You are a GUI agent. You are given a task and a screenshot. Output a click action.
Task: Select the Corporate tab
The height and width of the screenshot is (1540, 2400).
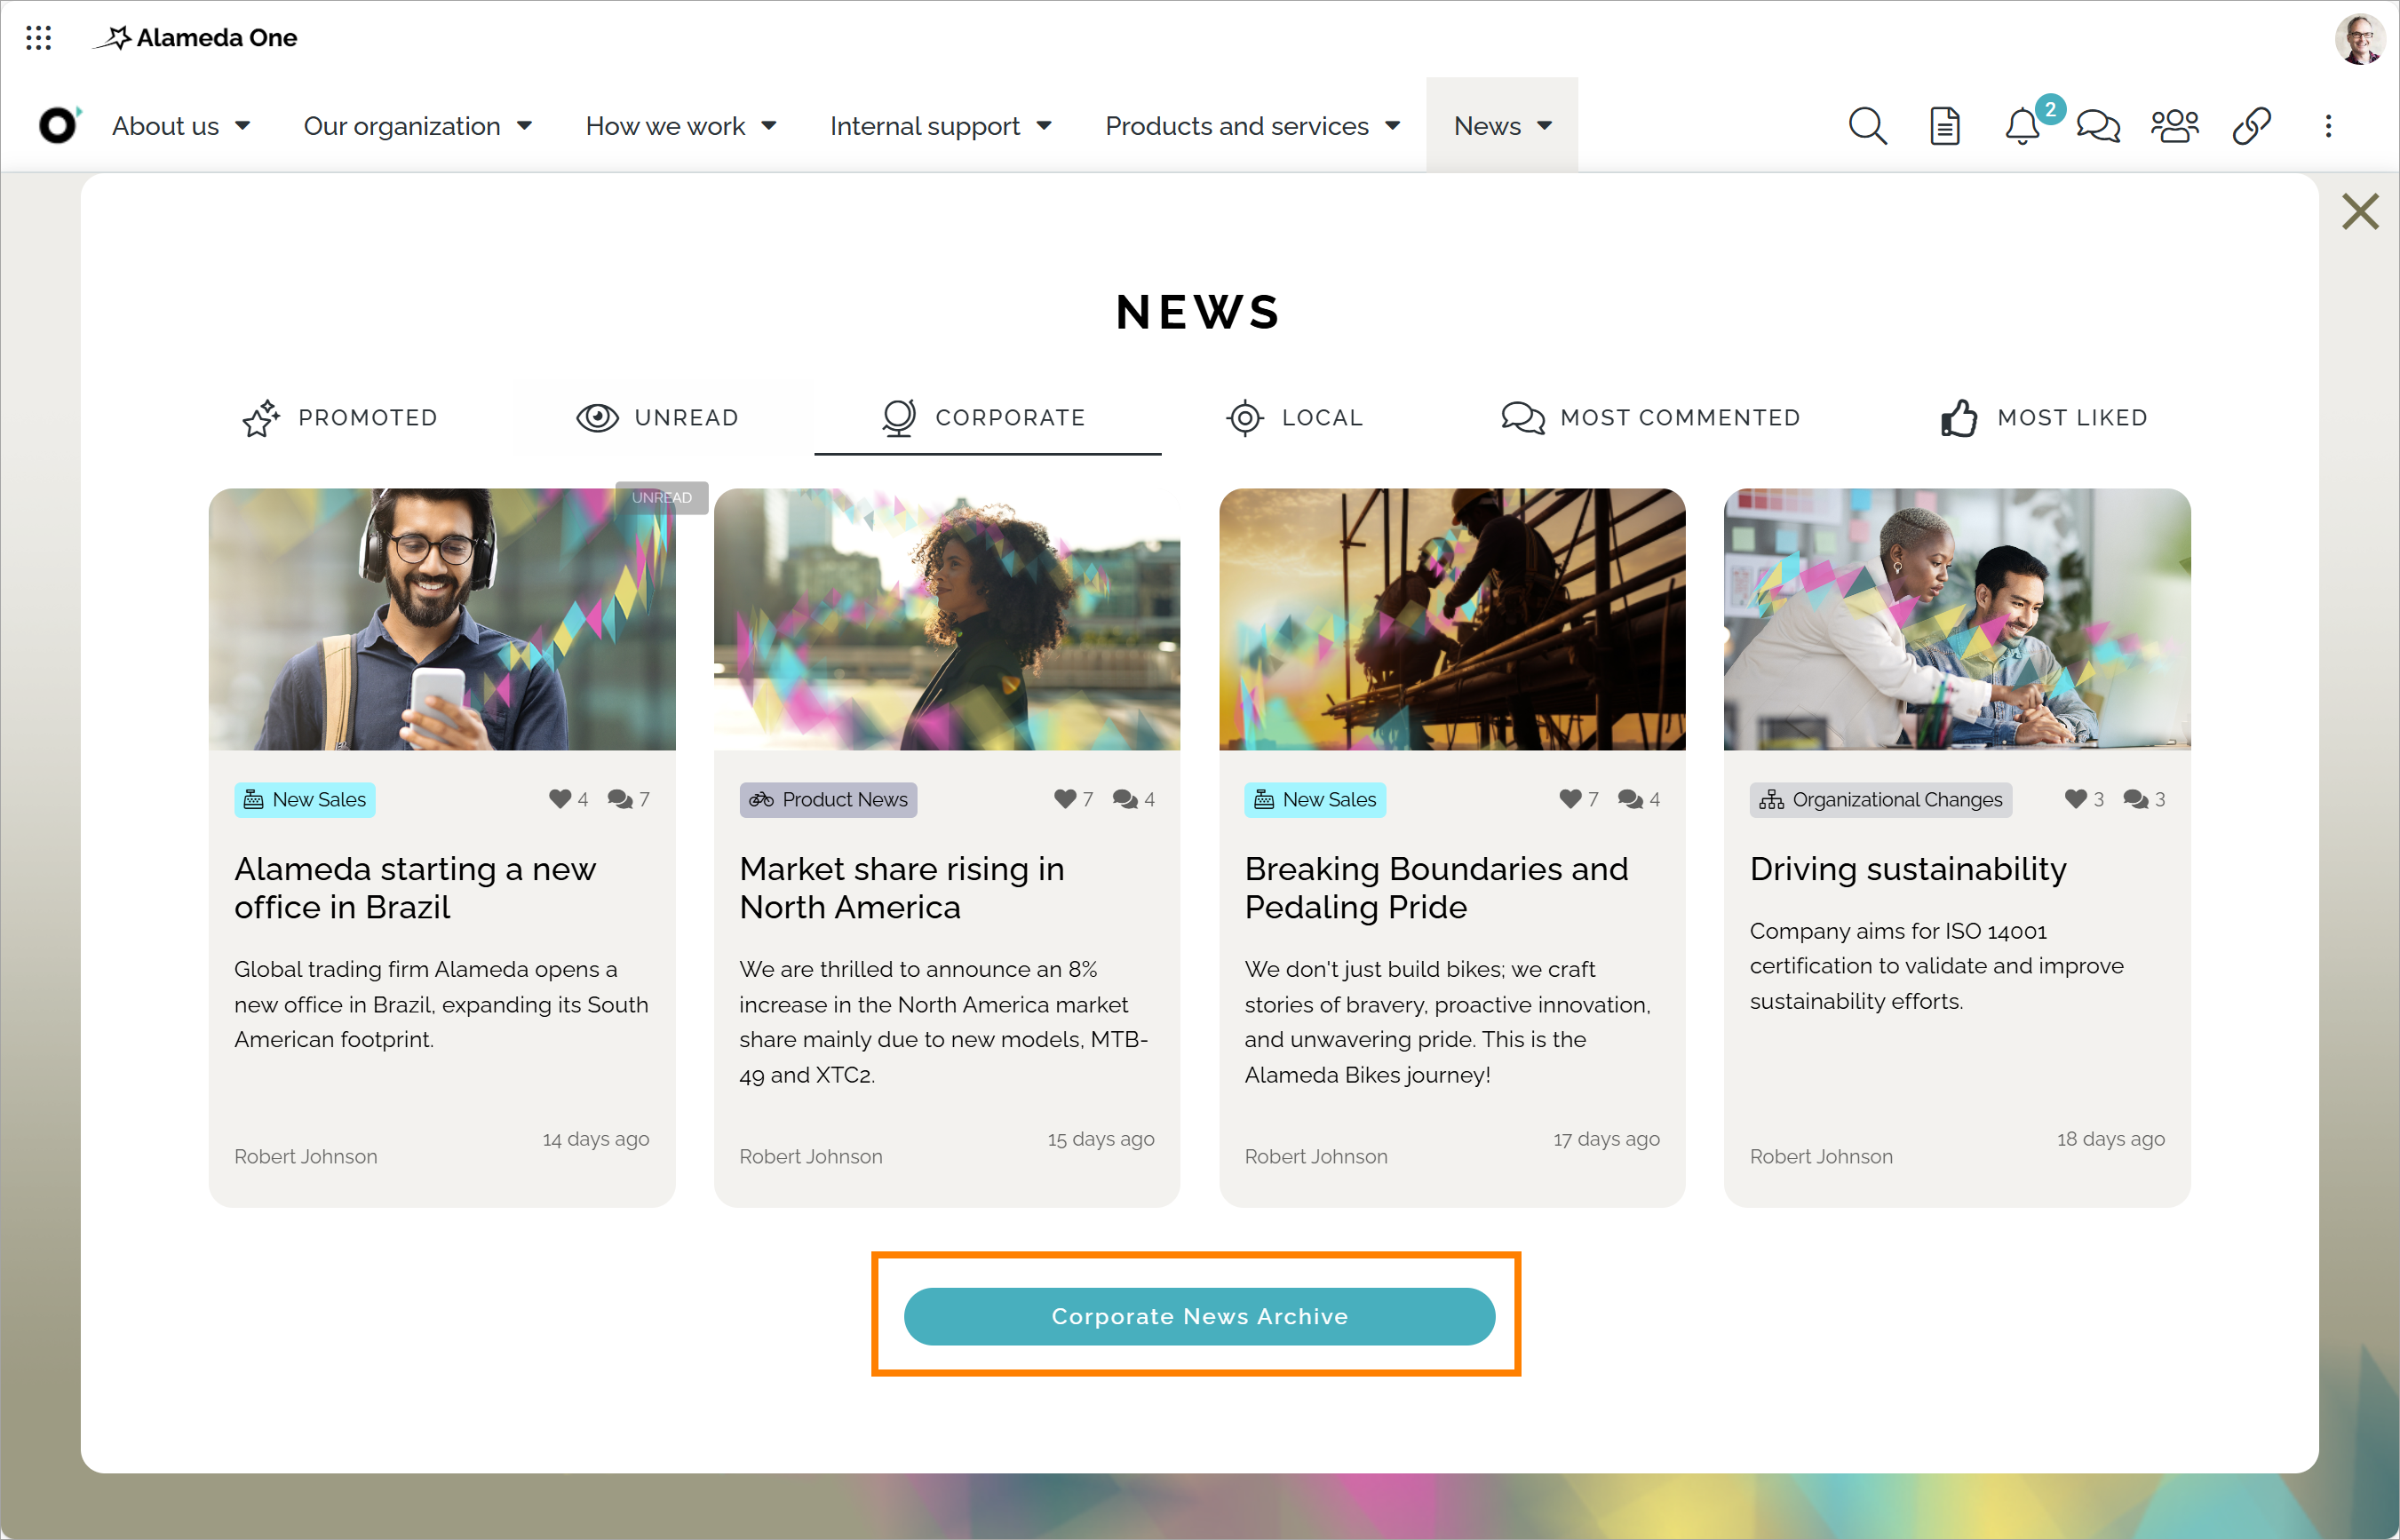[x=987, y=417]
